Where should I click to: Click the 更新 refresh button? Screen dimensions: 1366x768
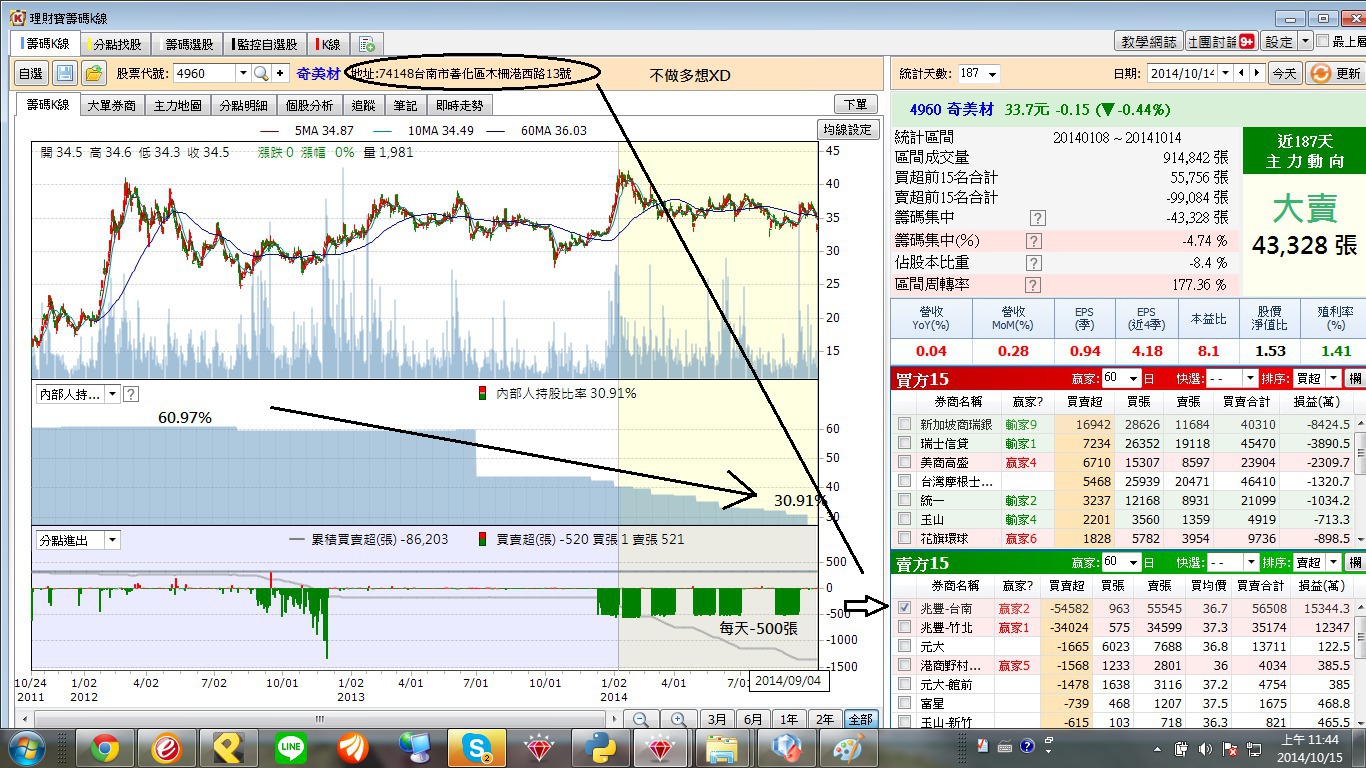(x=1335, y=73)
